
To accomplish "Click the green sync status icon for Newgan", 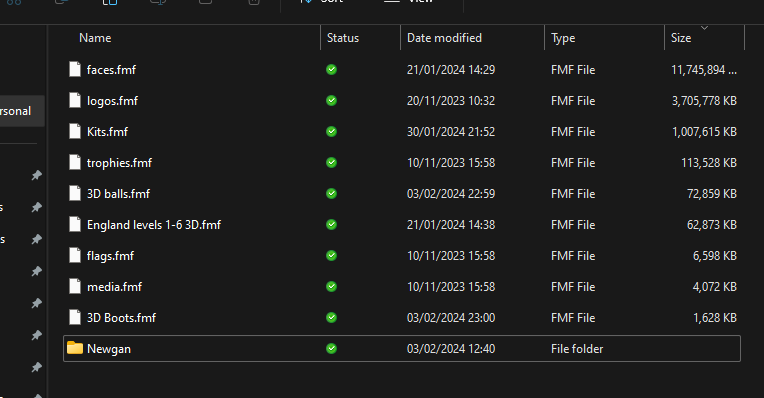I will (x=331, y=349).
